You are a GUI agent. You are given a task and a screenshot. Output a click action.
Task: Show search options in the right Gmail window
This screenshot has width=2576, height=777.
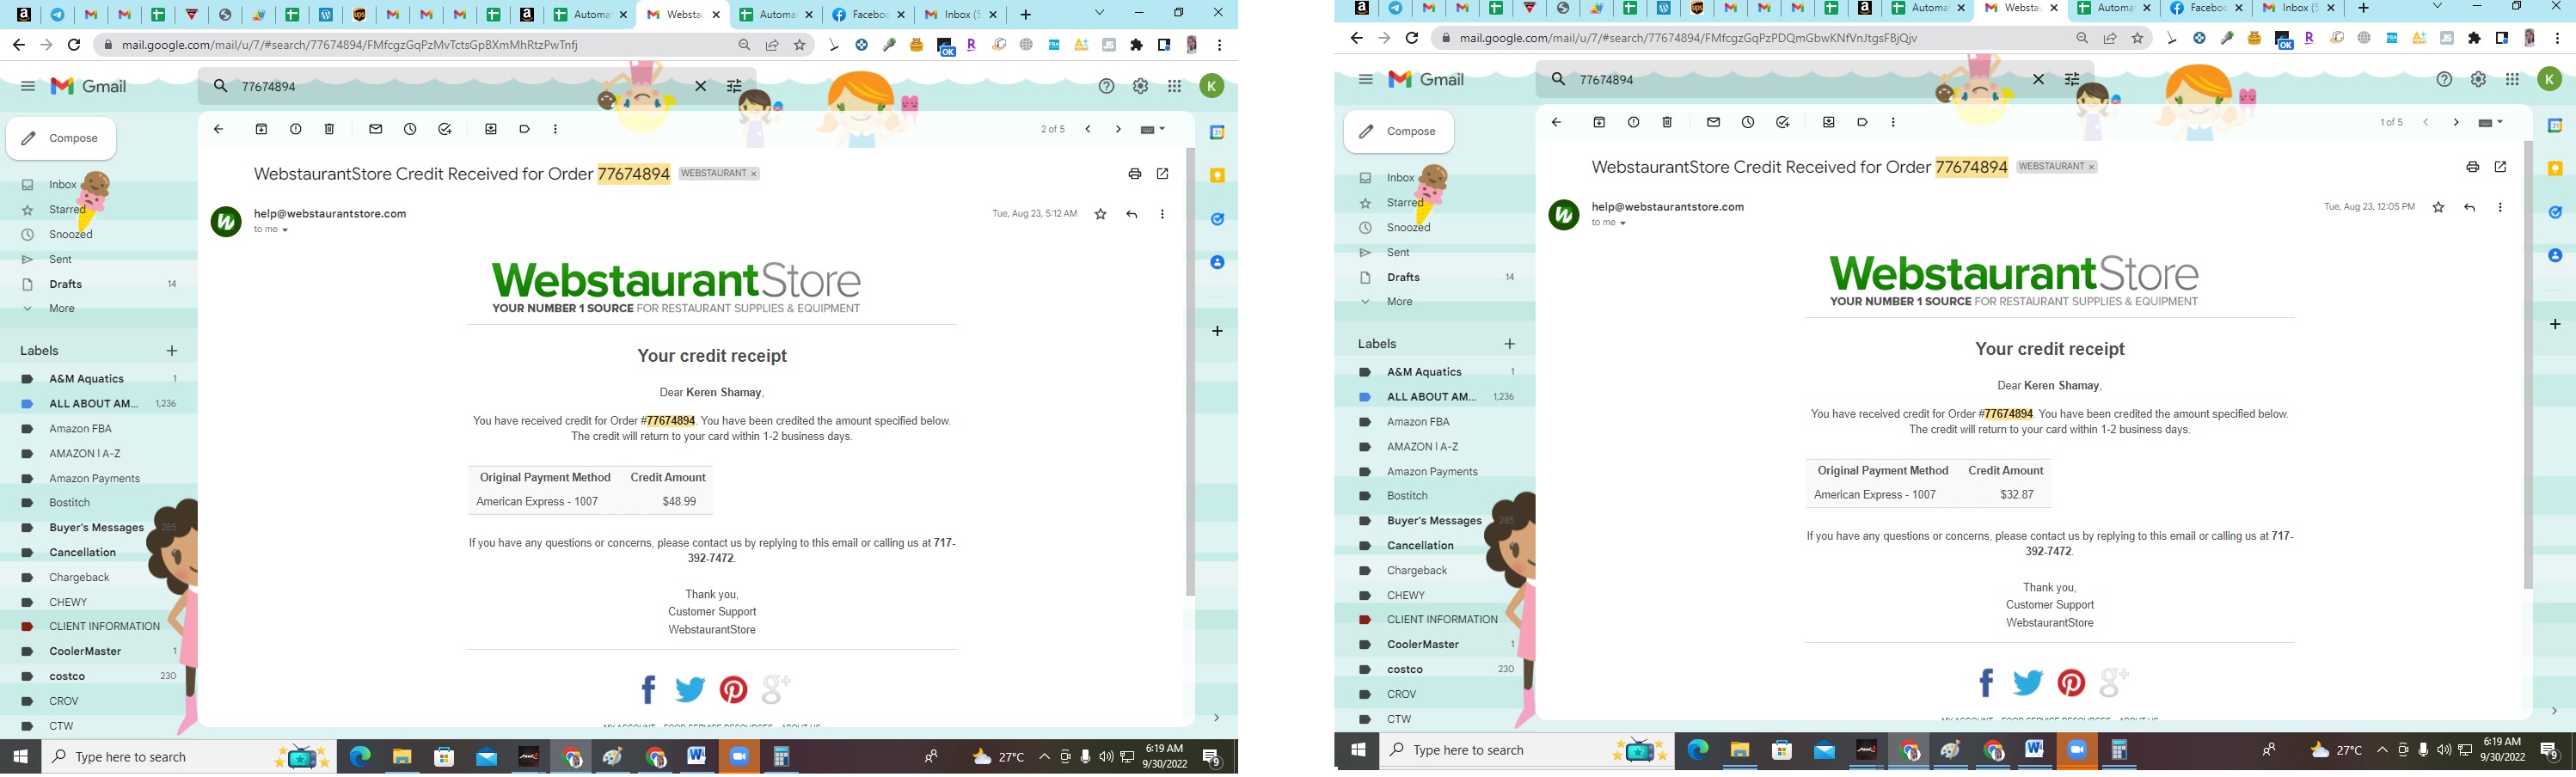coord(2072,79)
